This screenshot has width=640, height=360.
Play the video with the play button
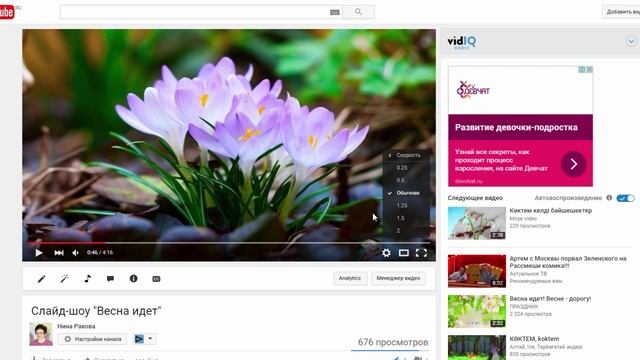point(39,253)
